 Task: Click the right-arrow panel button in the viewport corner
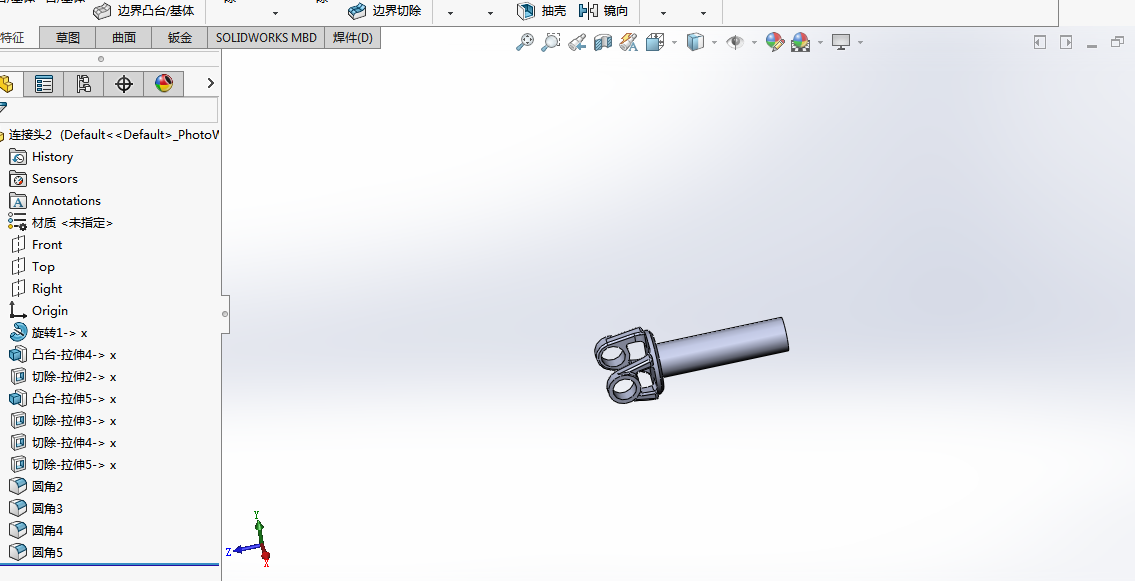[1066, 43]
